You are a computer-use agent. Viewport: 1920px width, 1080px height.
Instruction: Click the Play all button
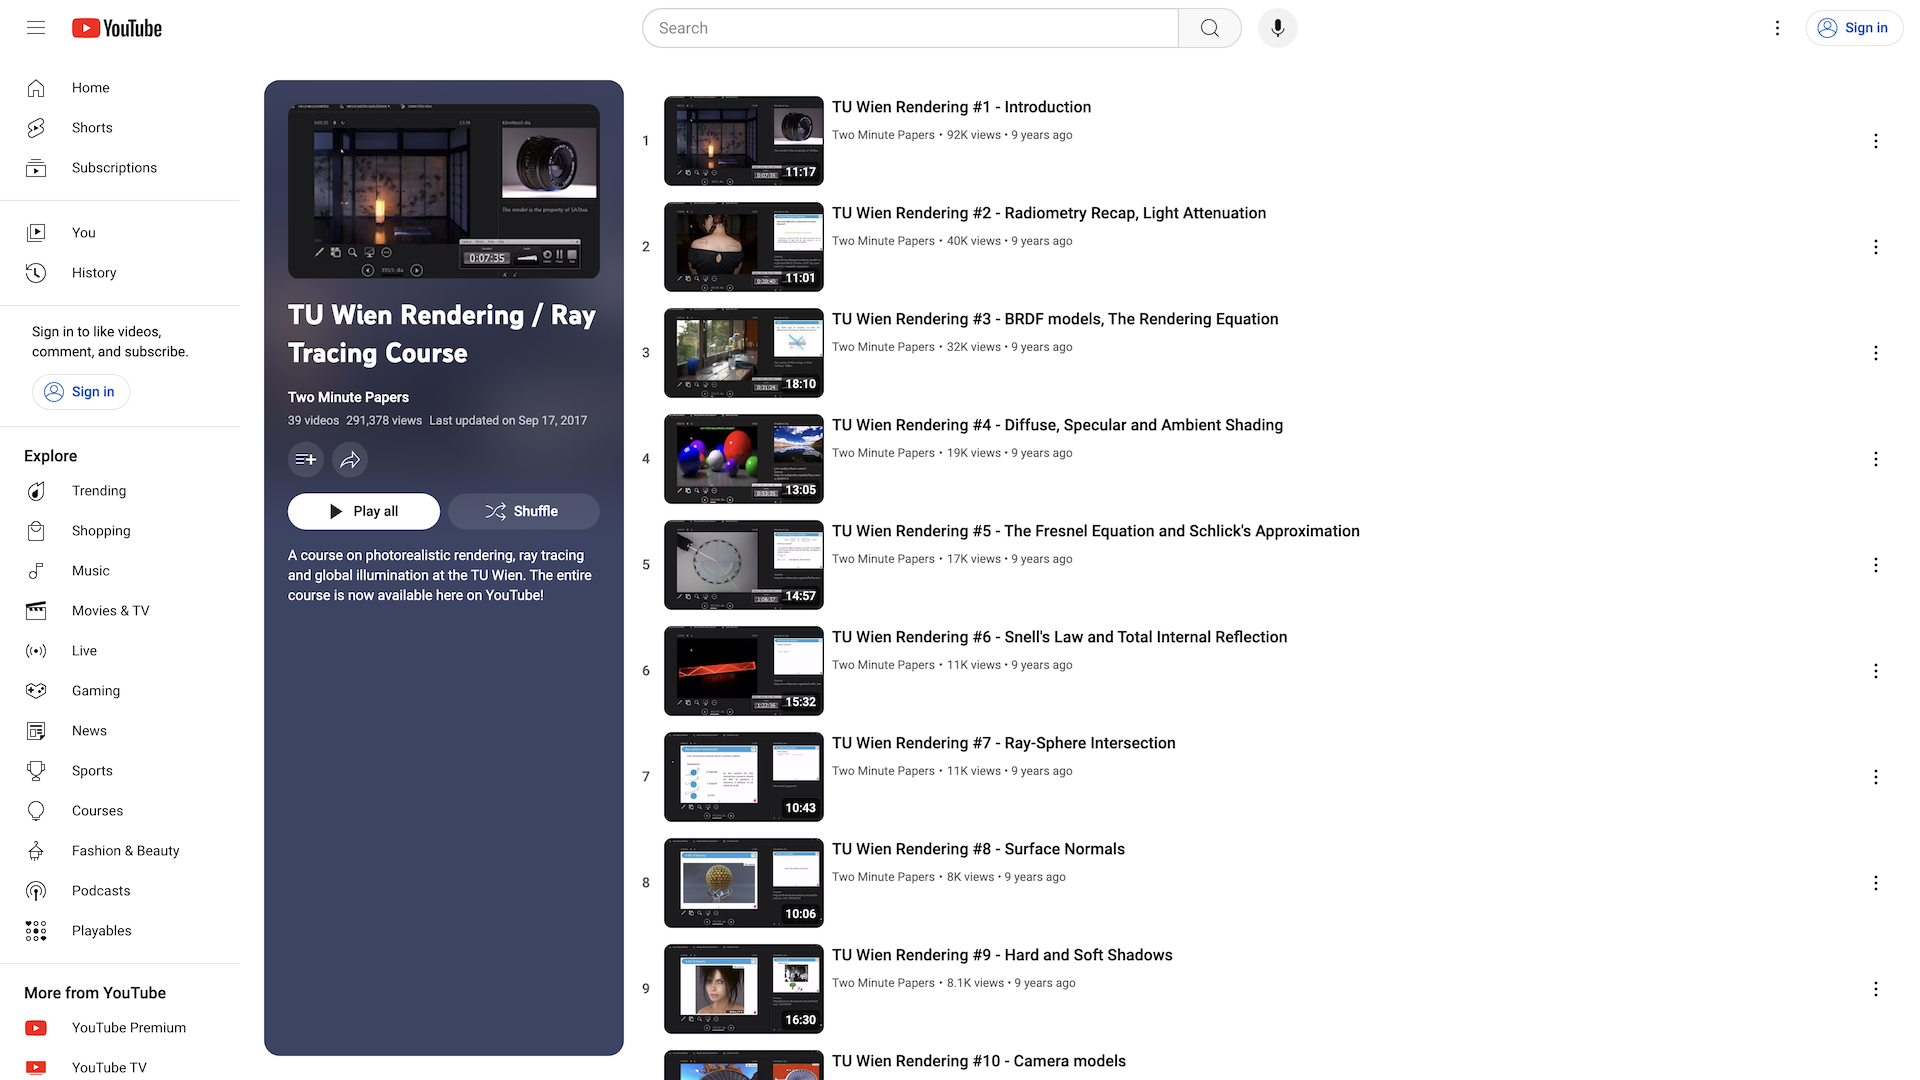pos(364,511)
